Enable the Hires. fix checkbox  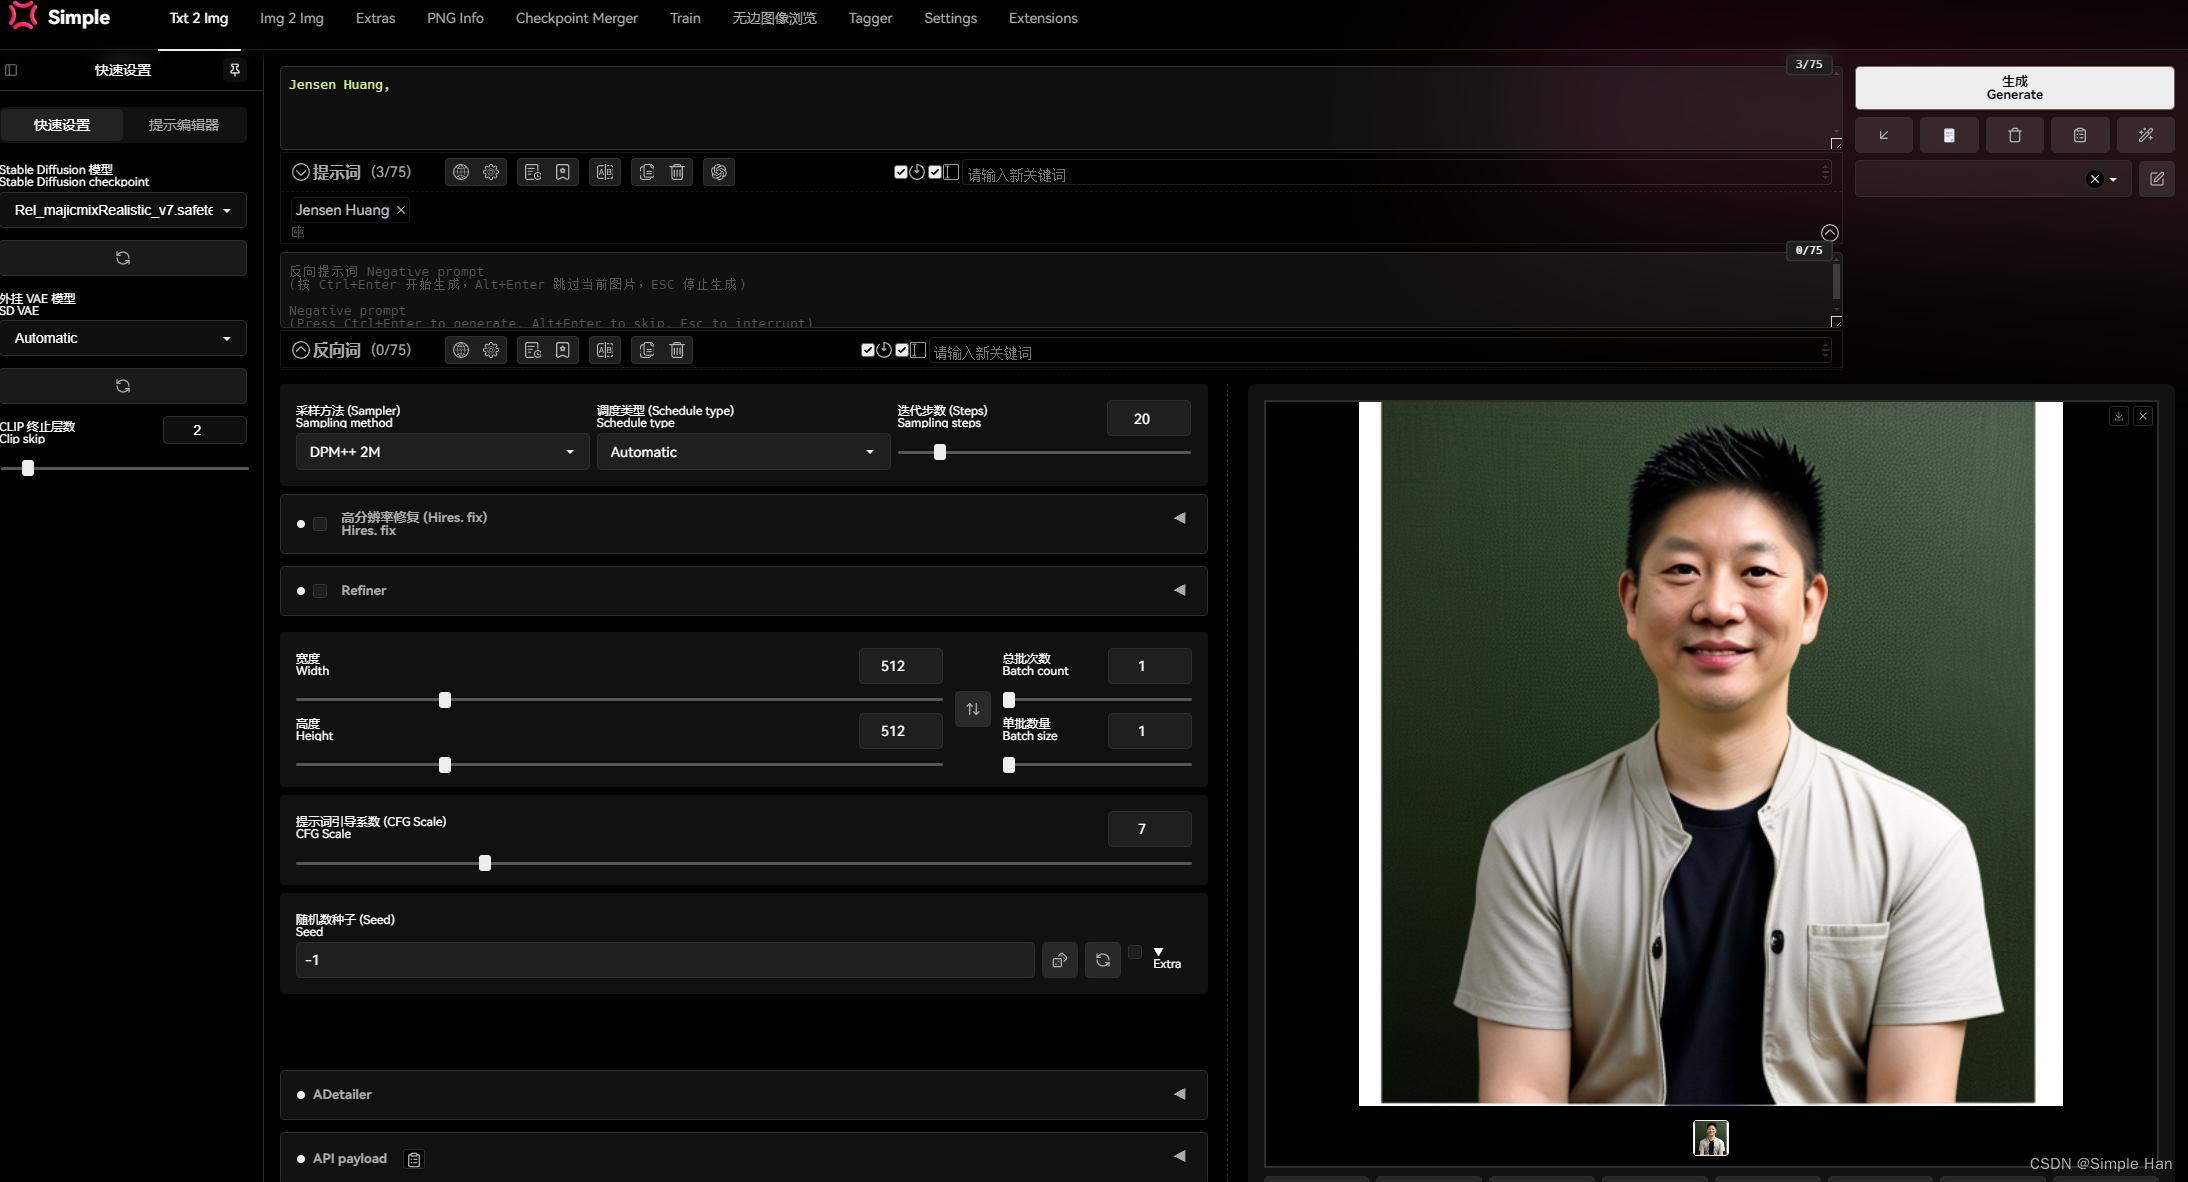[320, 524]
